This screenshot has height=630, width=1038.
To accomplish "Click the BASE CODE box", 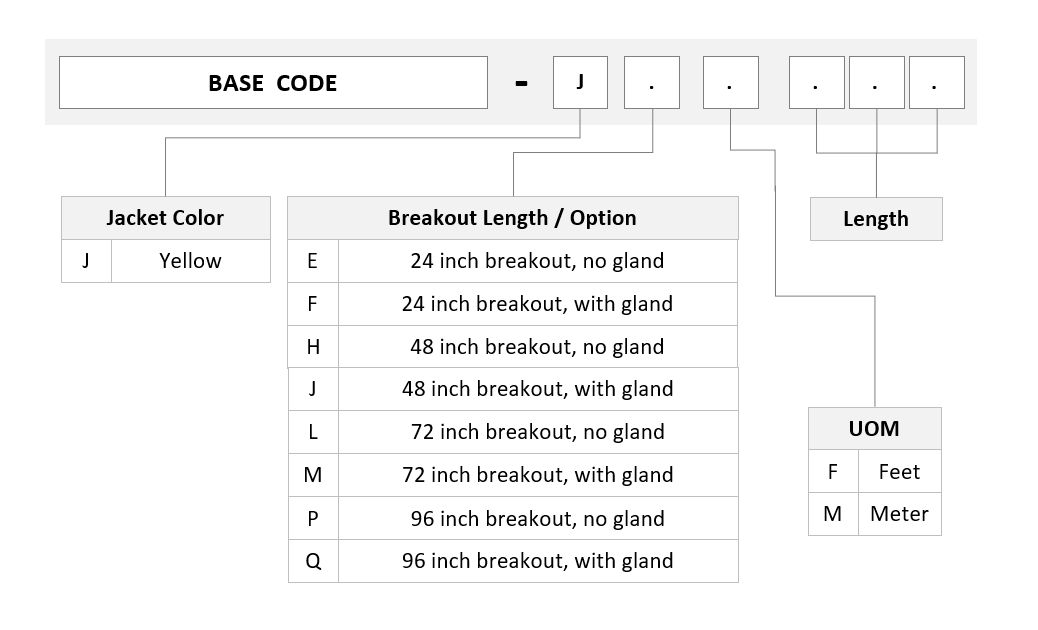I will (273, 83).
